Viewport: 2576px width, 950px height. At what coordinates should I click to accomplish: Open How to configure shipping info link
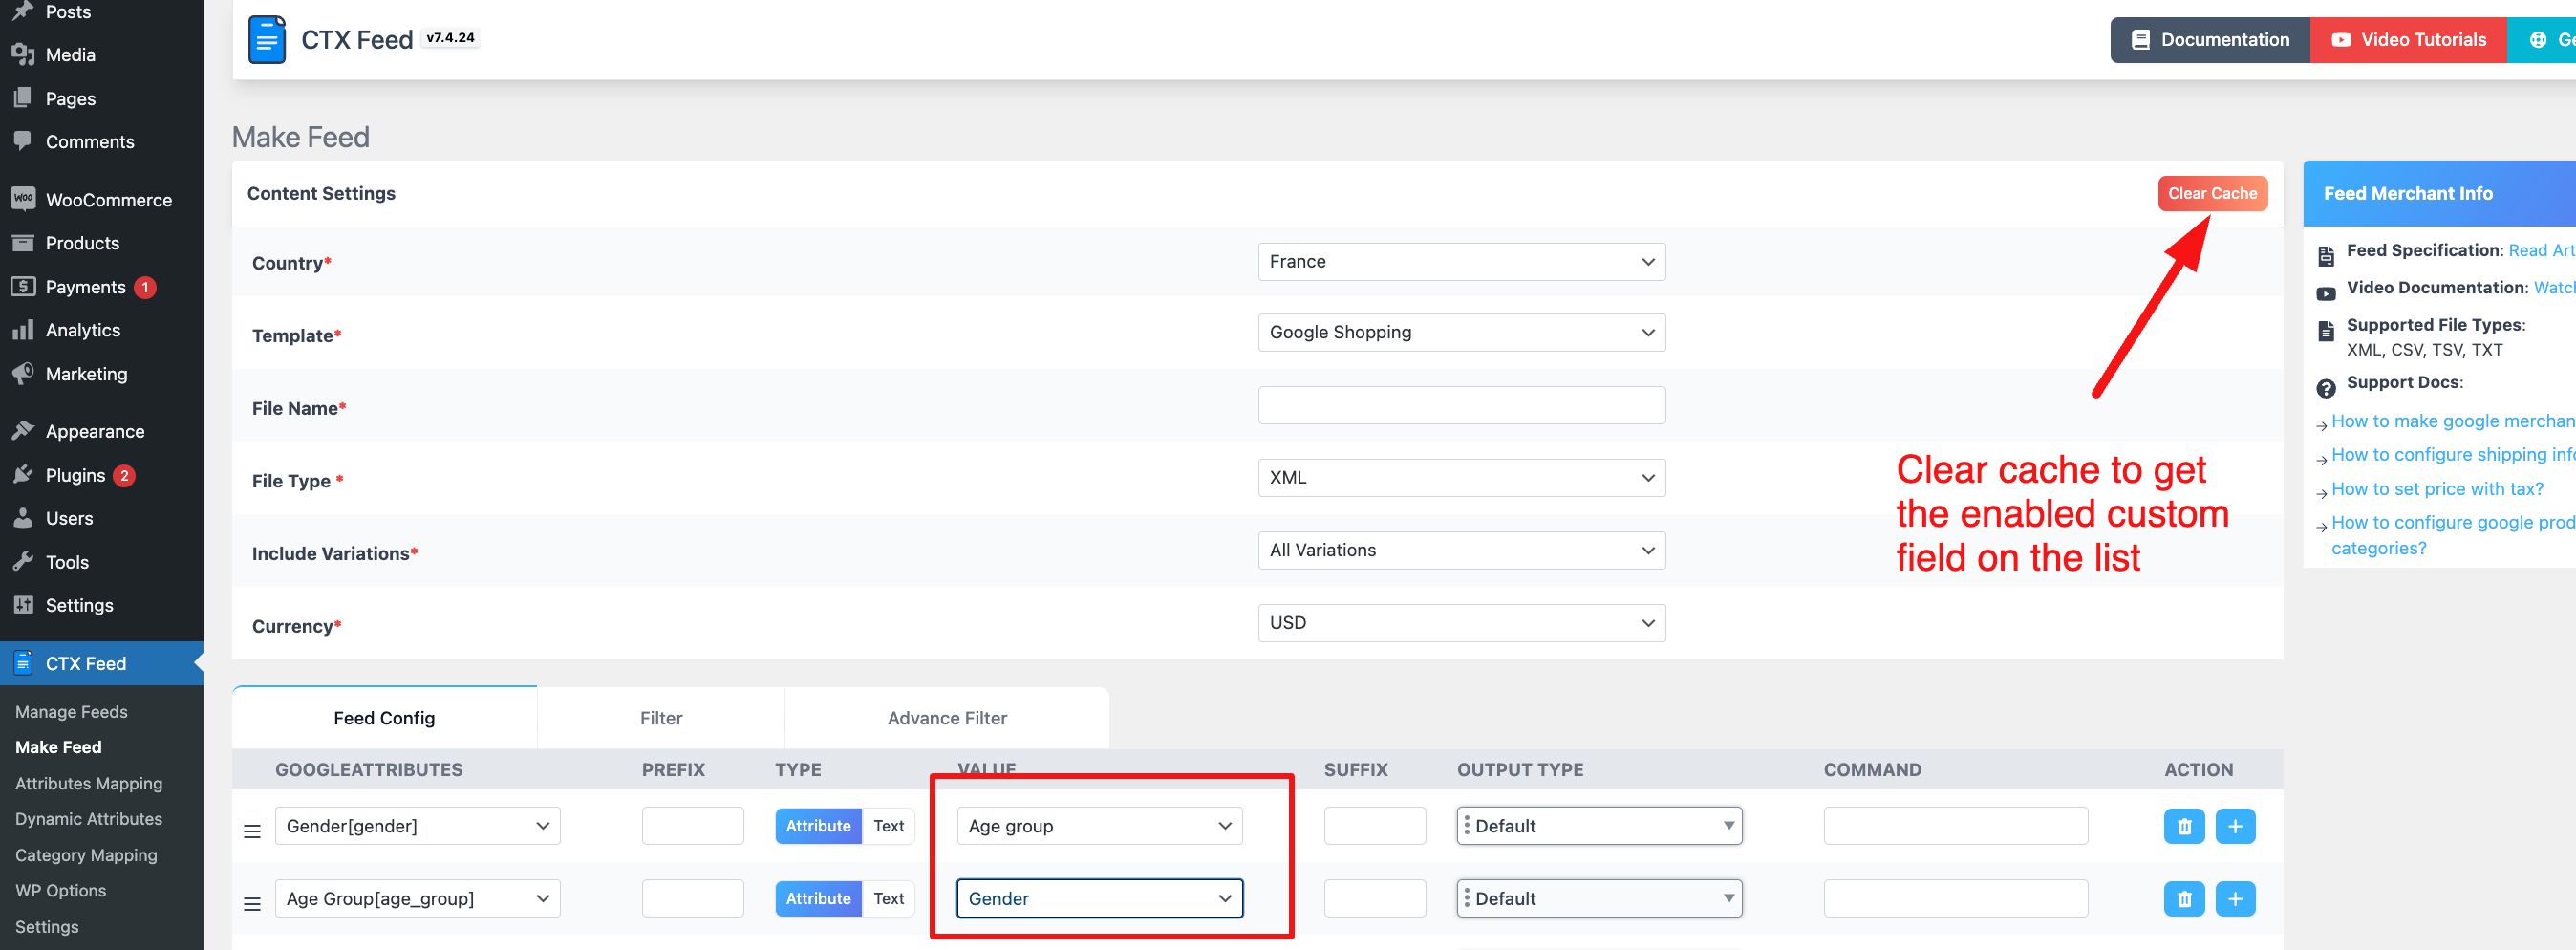(2453, 455)
